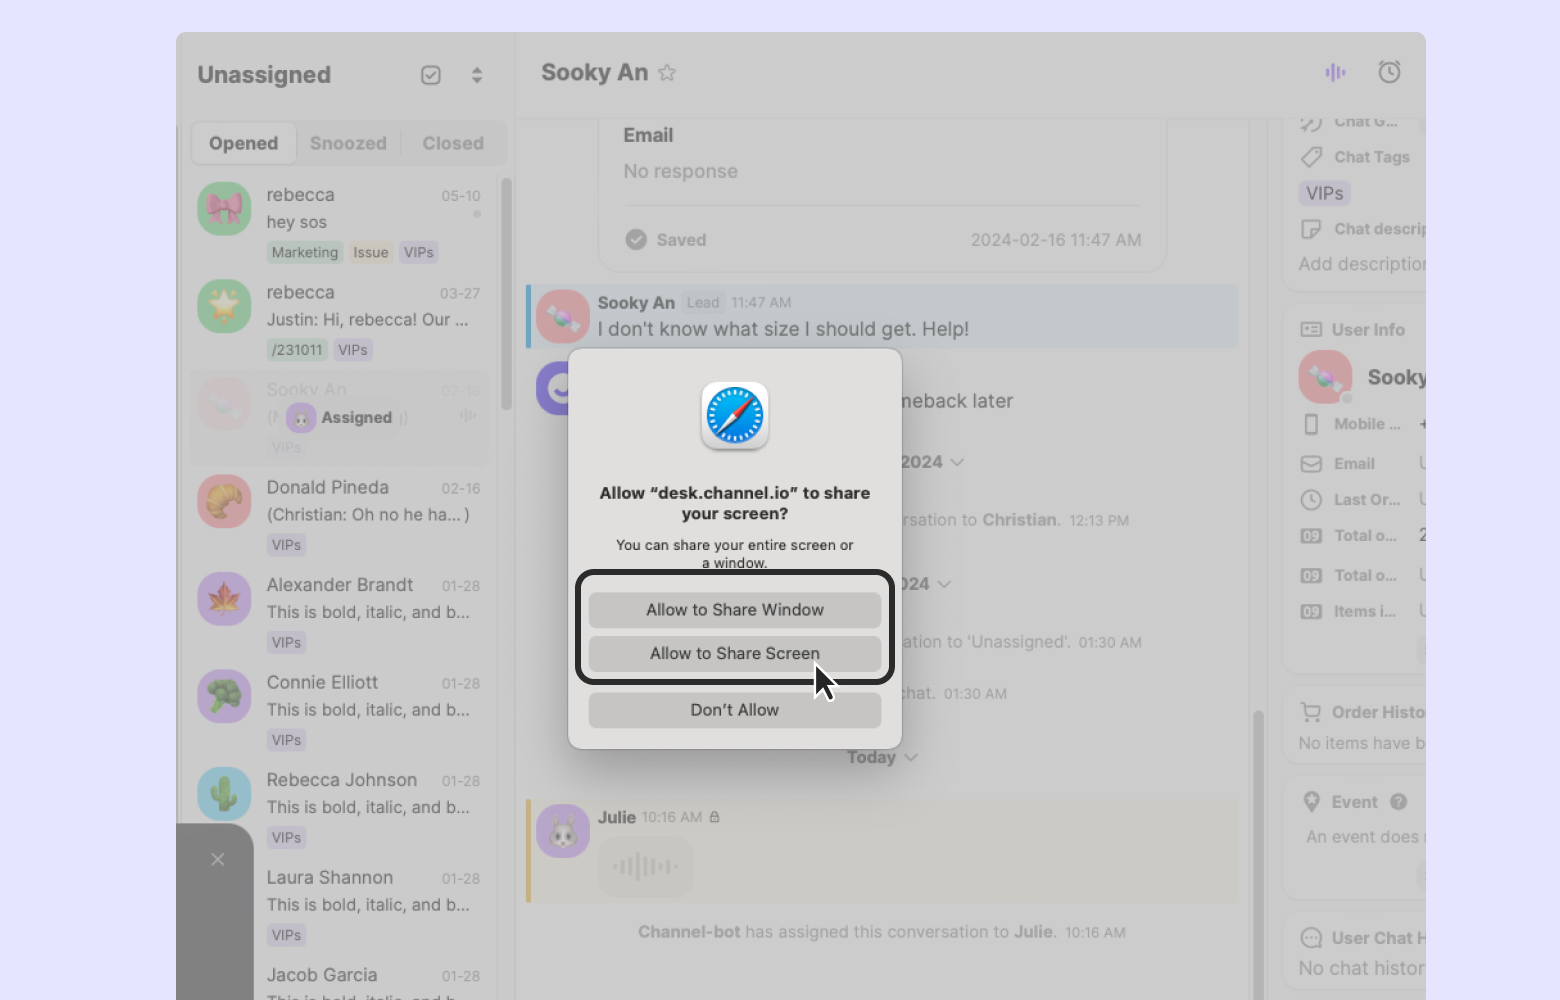Image resolution: width=1560 pixels, height=1000 pixels.
Task: Switch to the Closed tab
Action: [x=453, y=143]
